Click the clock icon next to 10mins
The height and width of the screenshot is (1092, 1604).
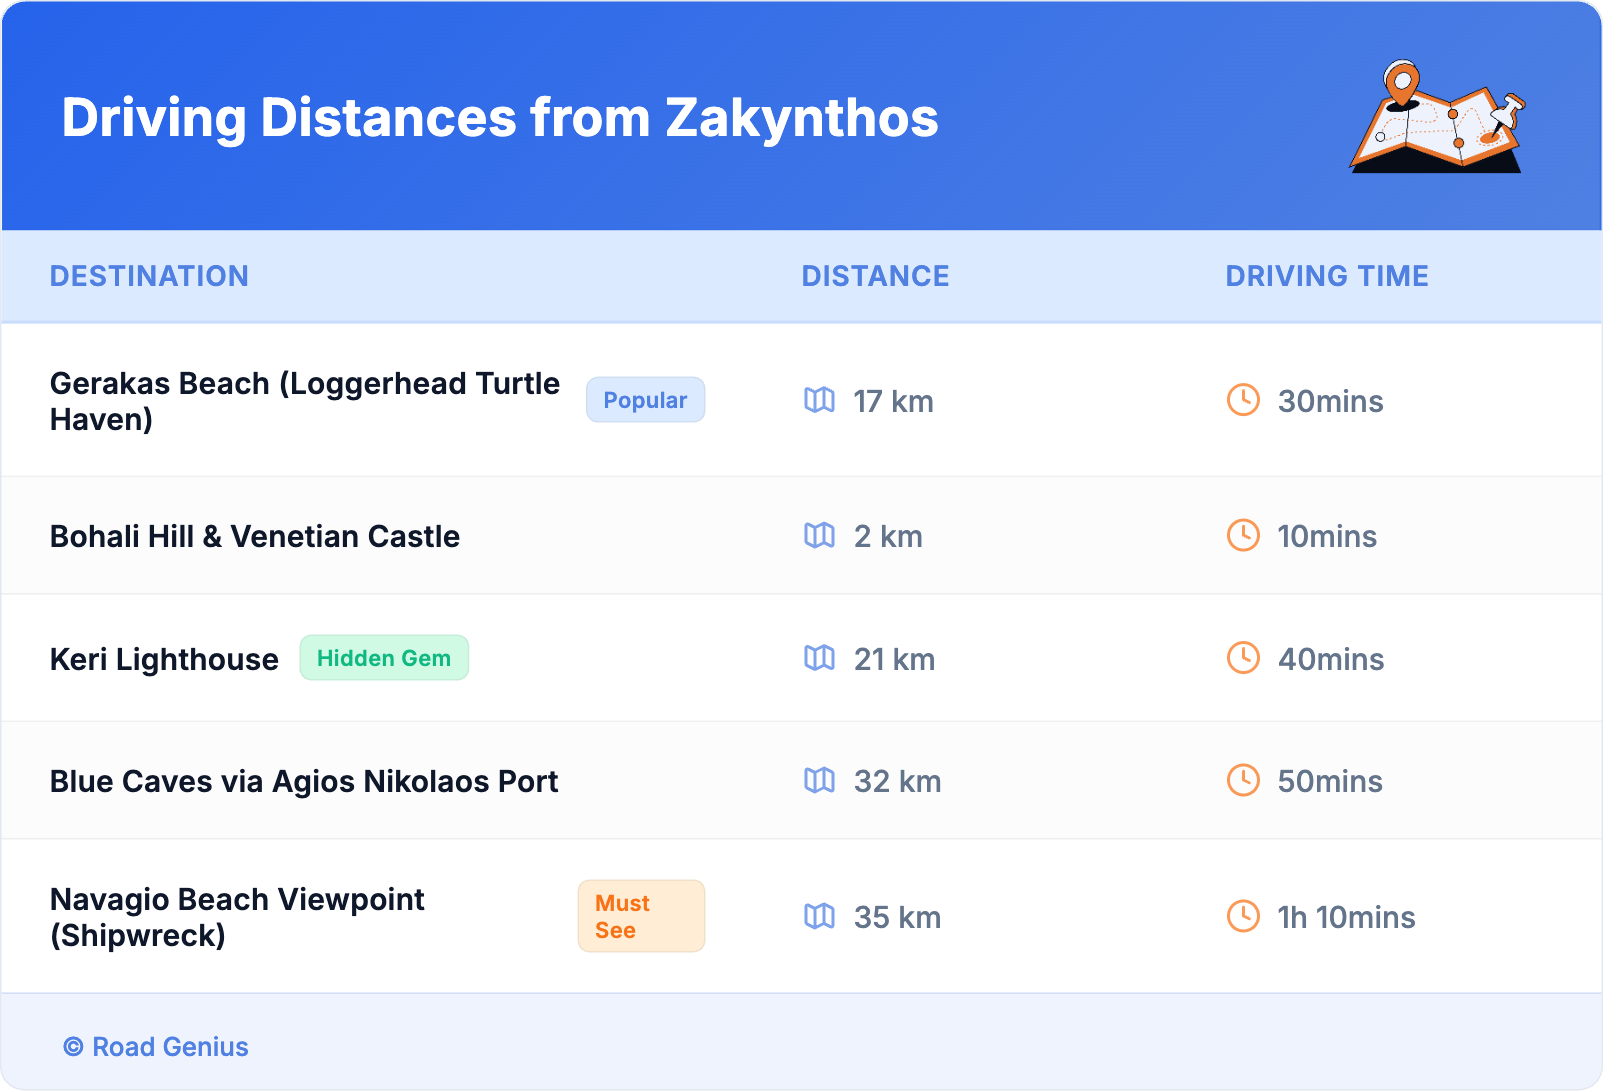(1243, 535)
